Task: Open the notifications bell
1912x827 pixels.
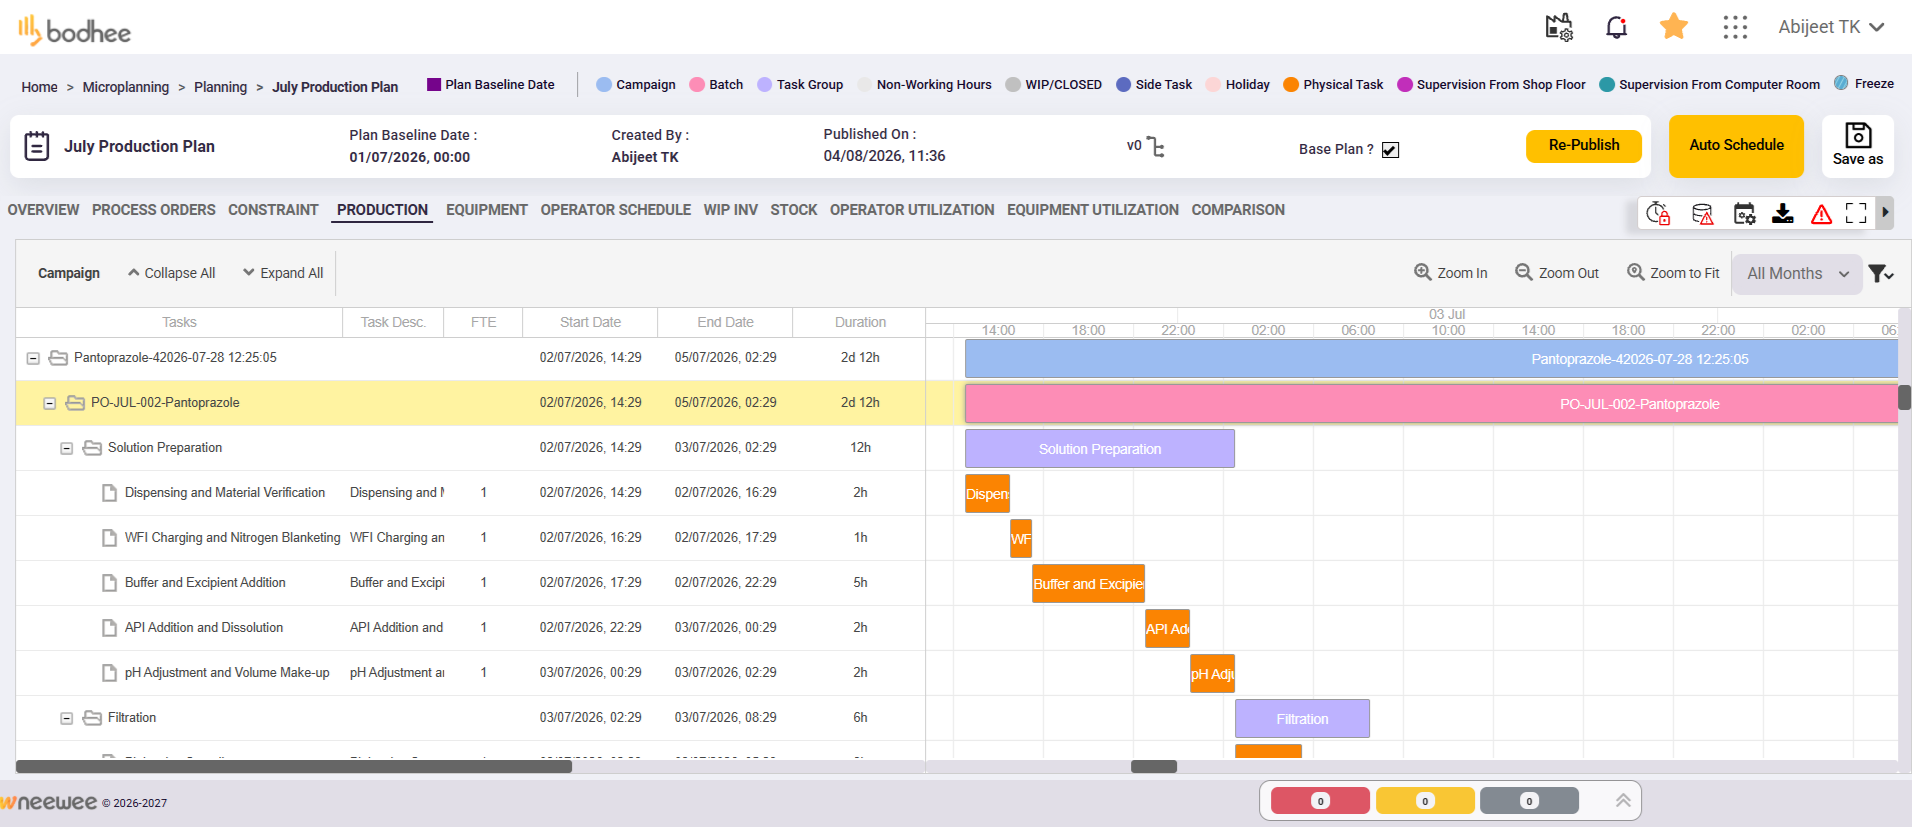Action: [x=1616, y=27]
